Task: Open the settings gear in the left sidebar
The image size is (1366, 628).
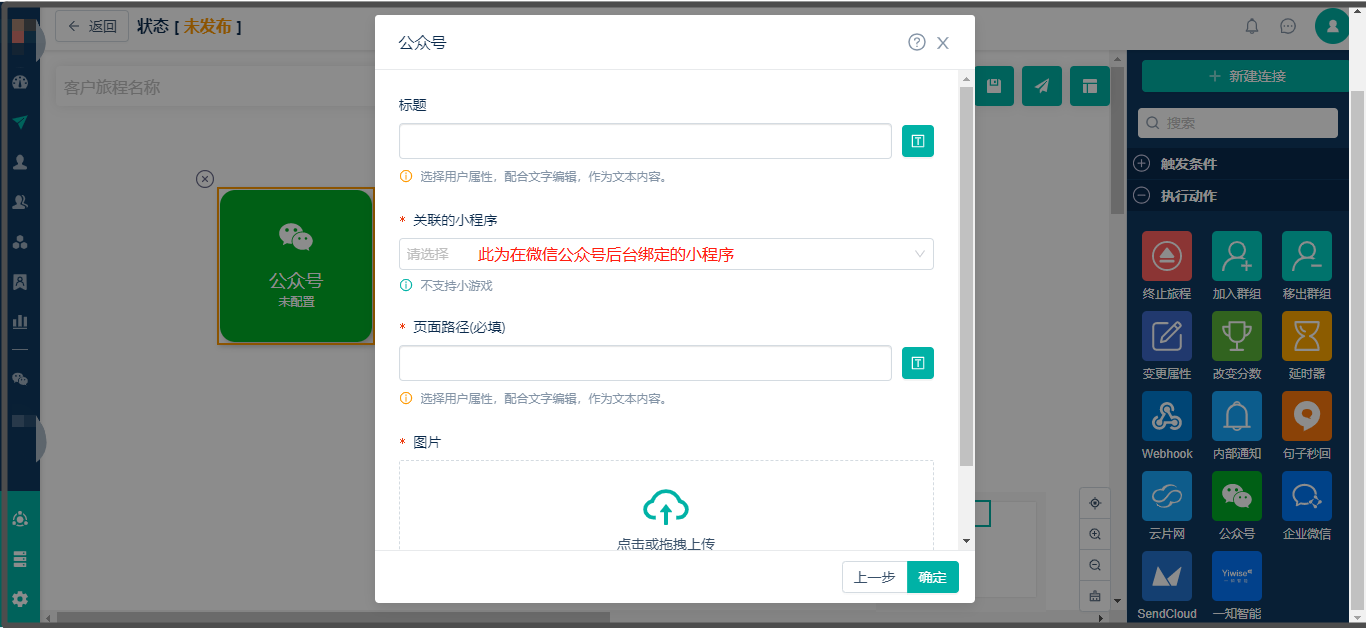Action: pyautogui.click(x=20, y=599)
